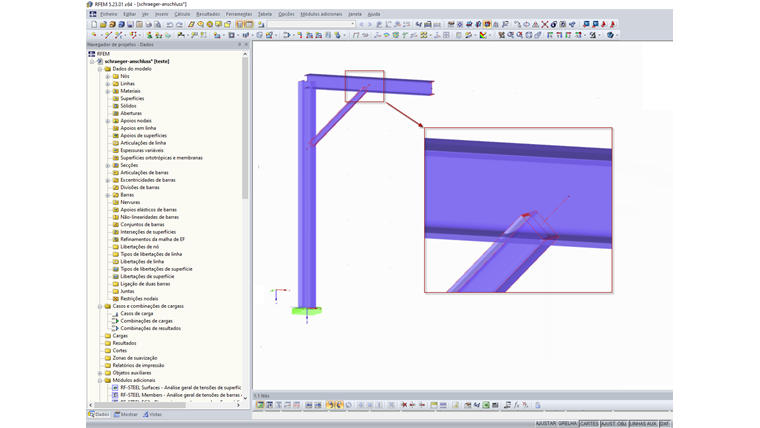Click the Undo arrow icon
The height and width of the screenshot is (428, 760).
pos(170,24)
